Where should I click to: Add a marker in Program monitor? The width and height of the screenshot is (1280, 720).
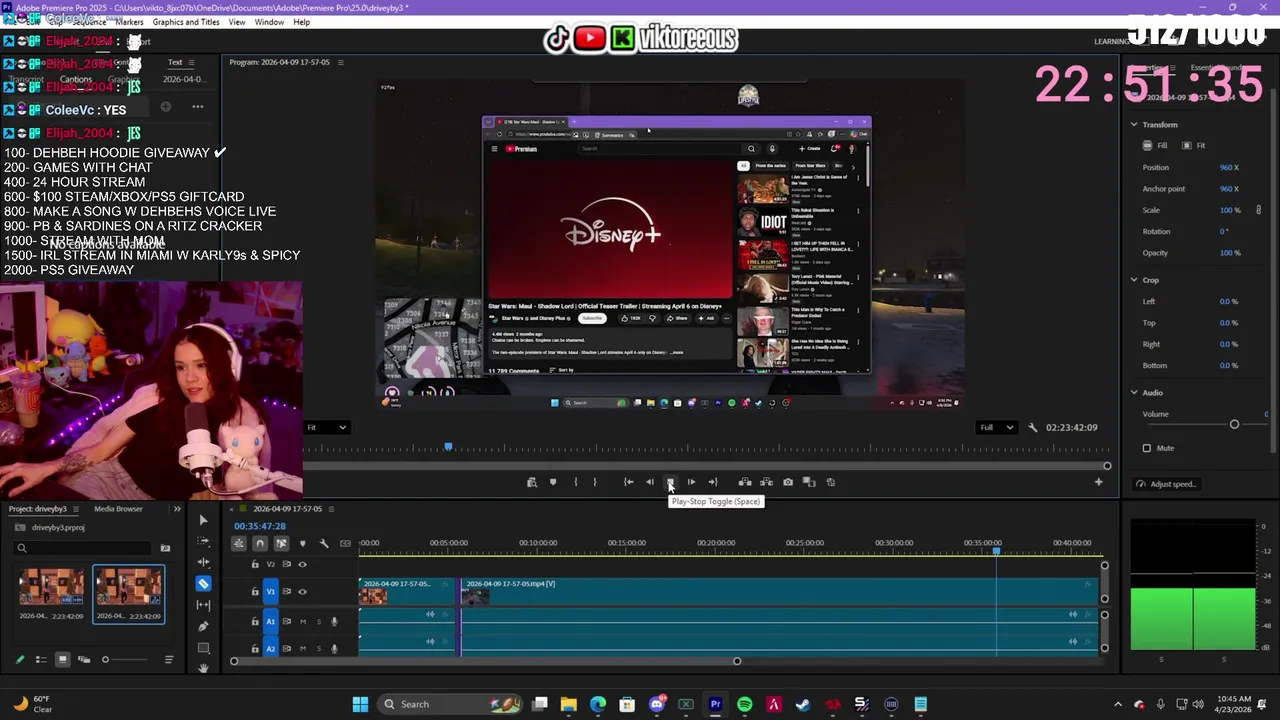[553, 482]
